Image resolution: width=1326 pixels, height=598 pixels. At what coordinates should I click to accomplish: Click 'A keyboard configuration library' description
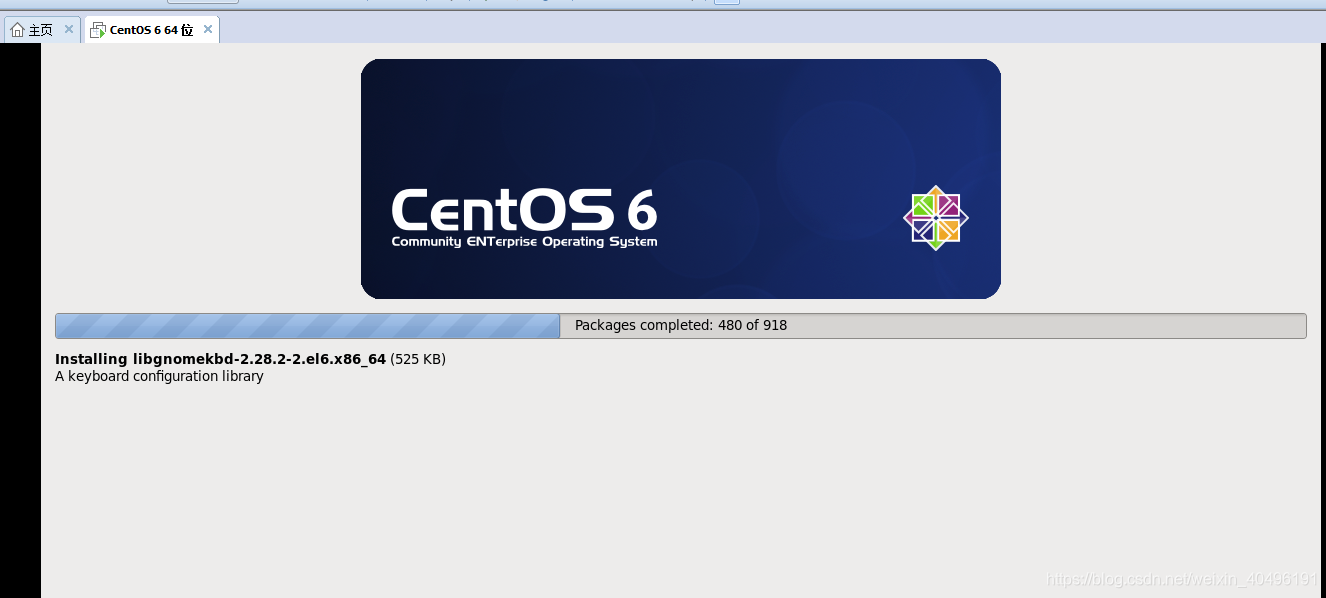pyautogui.click(x=159, y=377)
